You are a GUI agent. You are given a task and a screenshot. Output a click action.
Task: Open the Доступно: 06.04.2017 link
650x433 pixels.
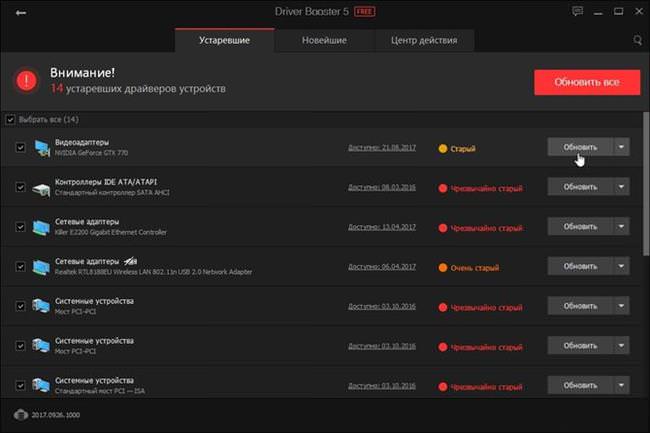coord(382,267)
